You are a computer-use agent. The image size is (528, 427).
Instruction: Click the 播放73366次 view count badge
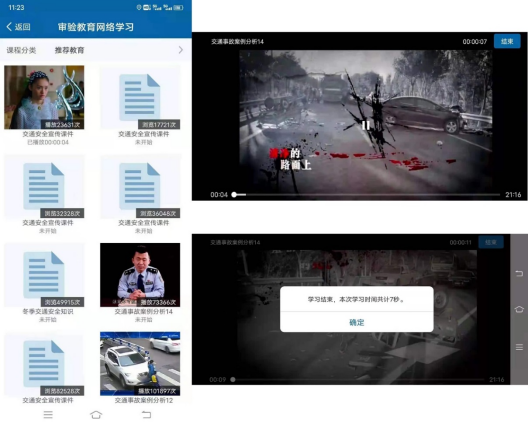(x=158, y=302)
